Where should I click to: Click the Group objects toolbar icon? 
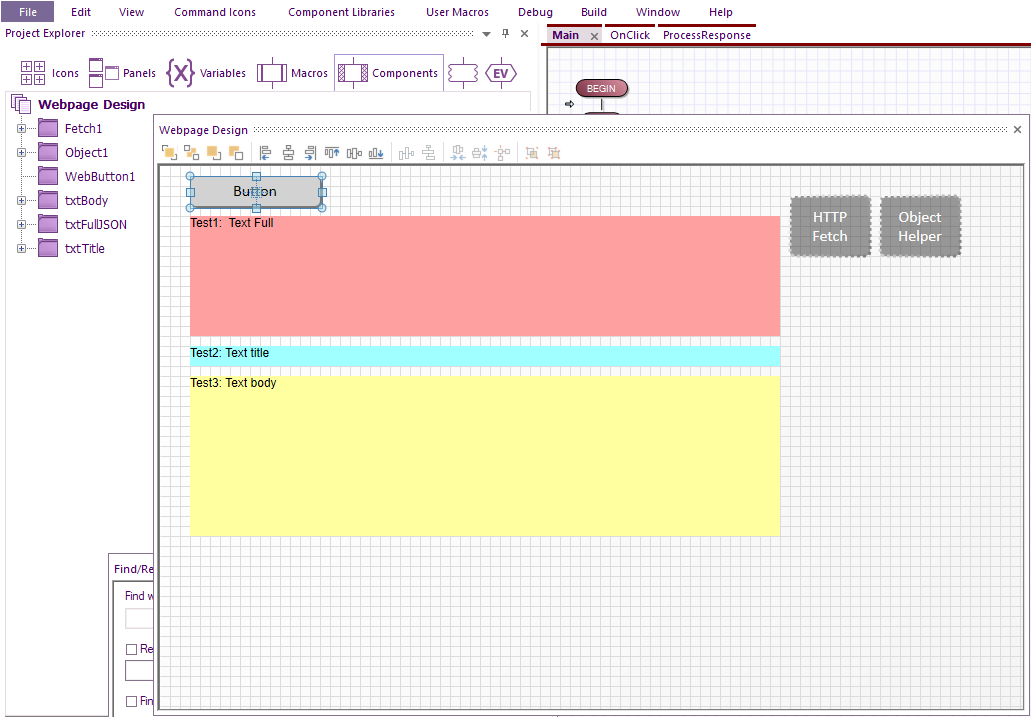[532, 153]
